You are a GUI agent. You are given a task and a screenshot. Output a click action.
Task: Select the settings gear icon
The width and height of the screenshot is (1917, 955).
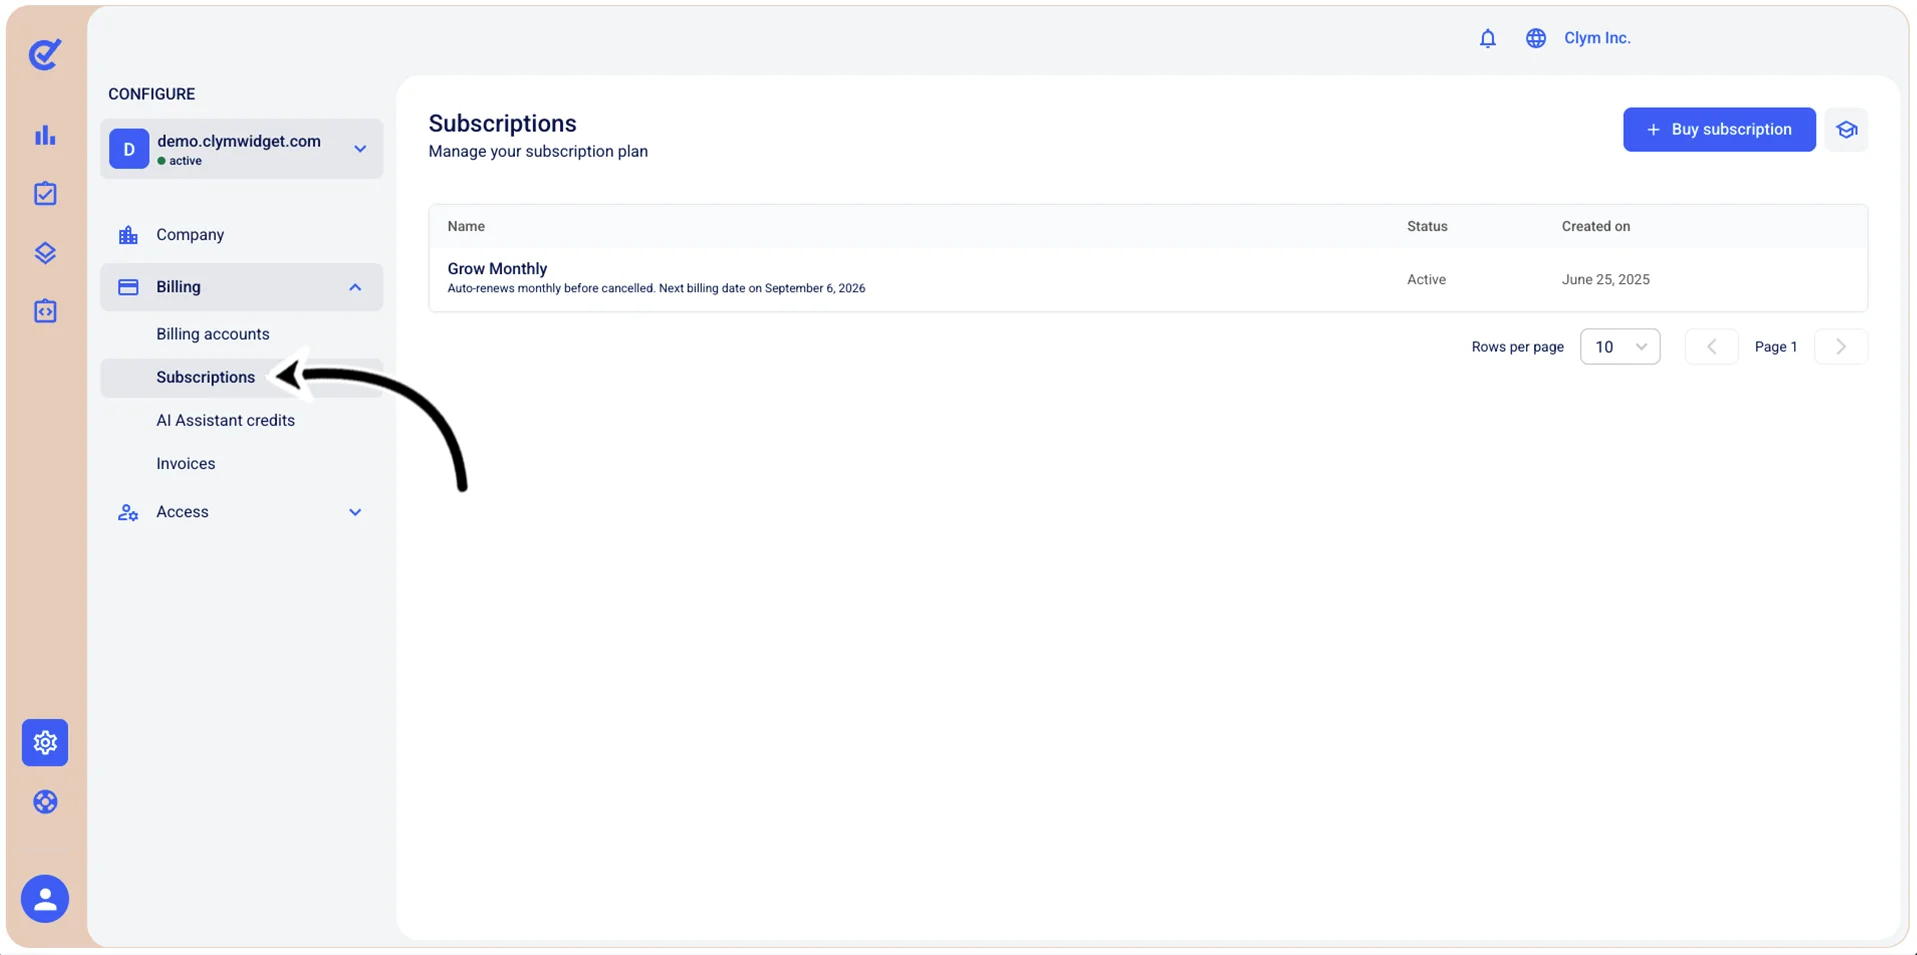click(45, 742)
